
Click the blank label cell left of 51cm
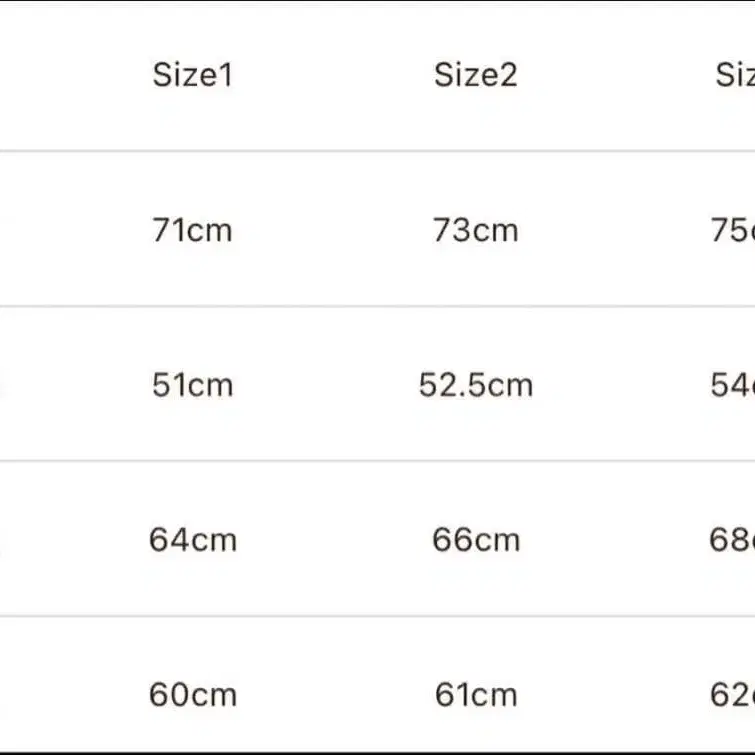coord(40,385)
